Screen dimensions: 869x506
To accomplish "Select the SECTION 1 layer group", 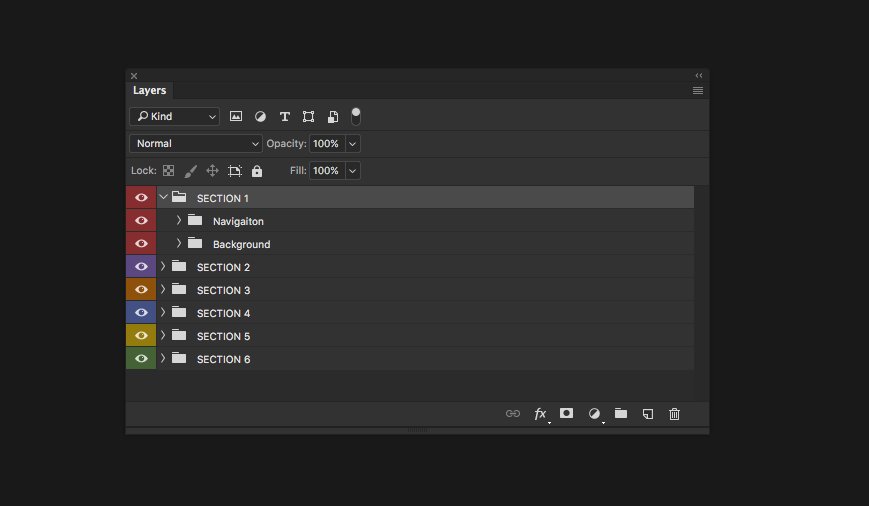I will click(x=425, y=198).
